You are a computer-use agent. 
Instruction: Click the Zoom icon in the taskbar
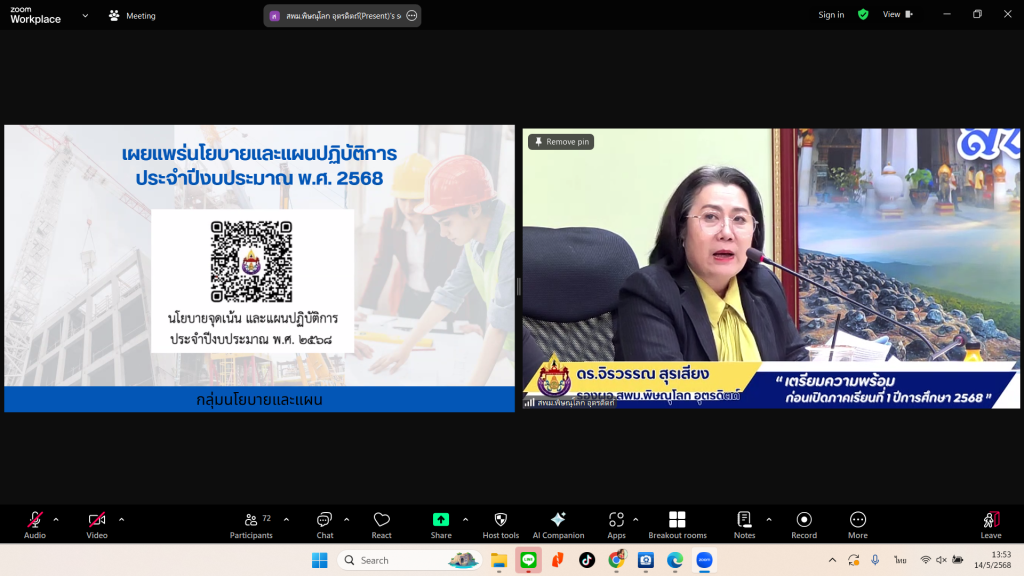[x=704, y=560]
